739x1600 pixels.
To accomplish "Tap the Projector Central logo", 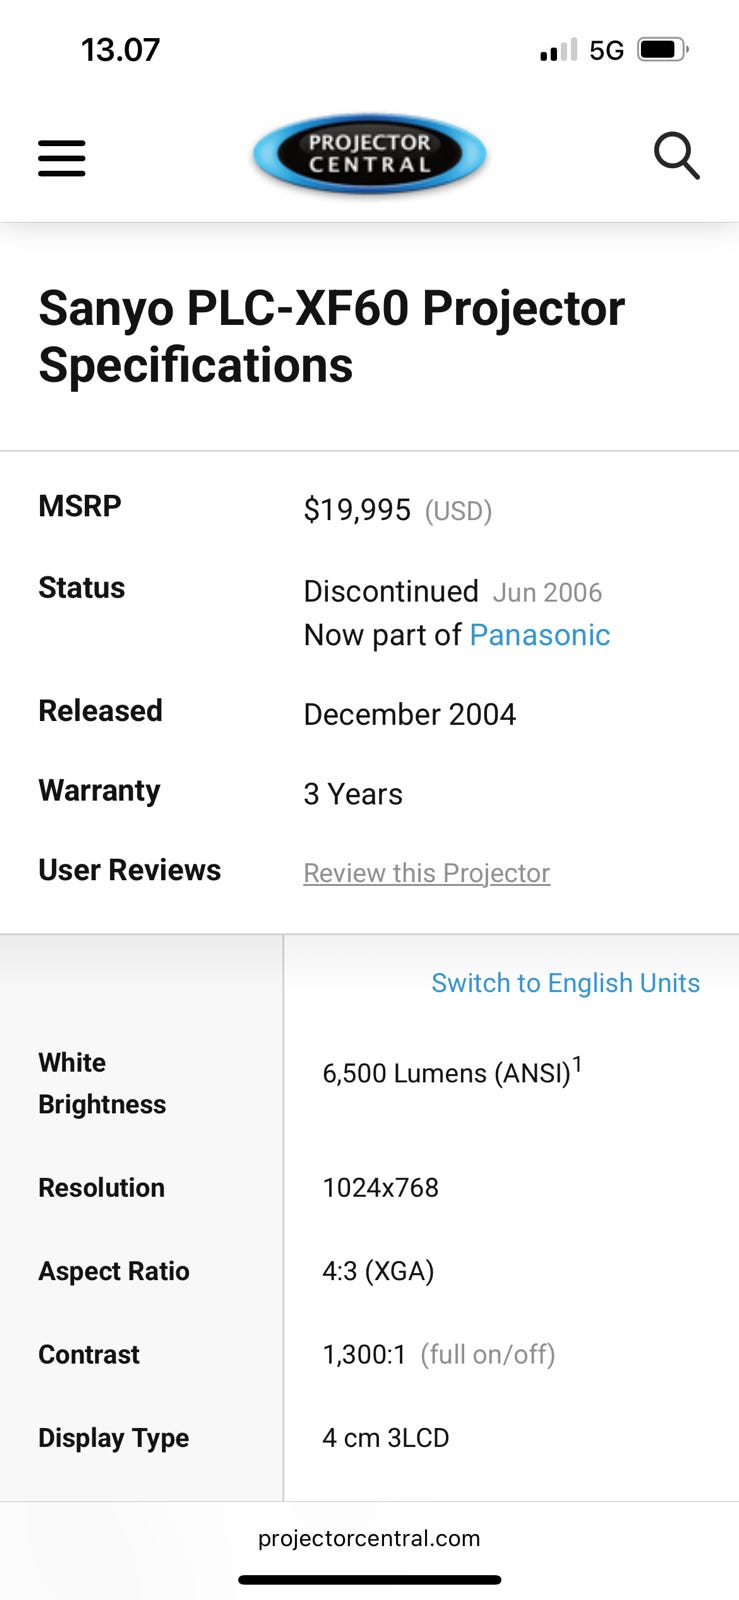I will pos(369,154).
